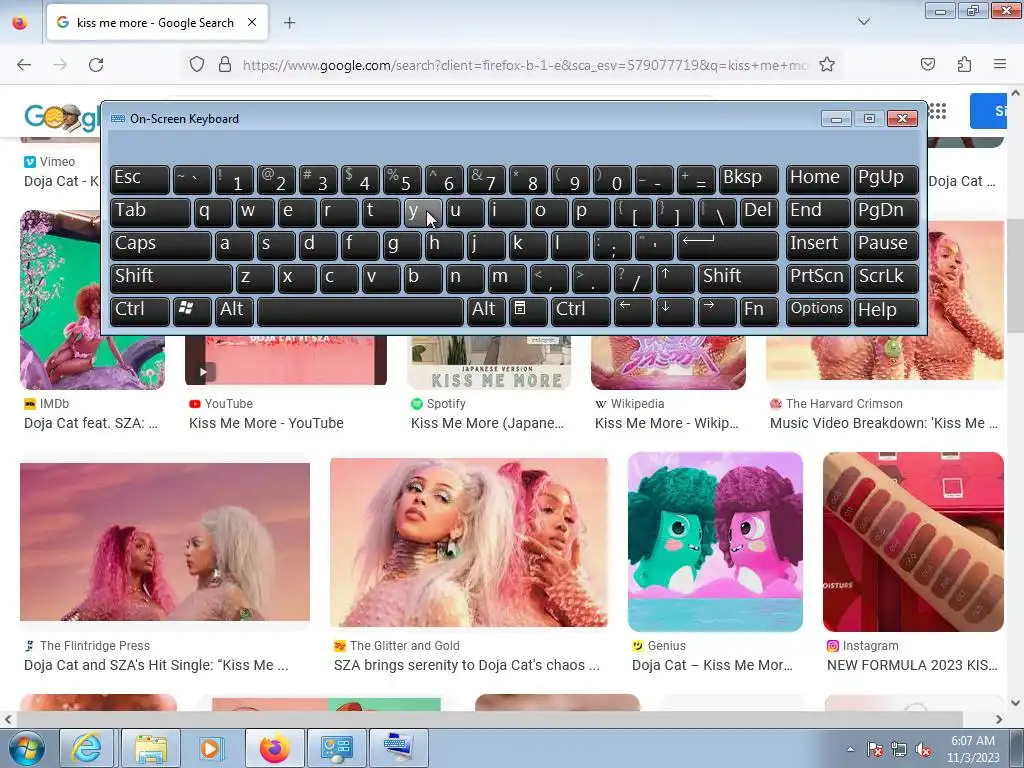Tap the right arrow key on keyboard
Image resolution: width=1024 pixels, height=768 pixels.
[716, 310]
